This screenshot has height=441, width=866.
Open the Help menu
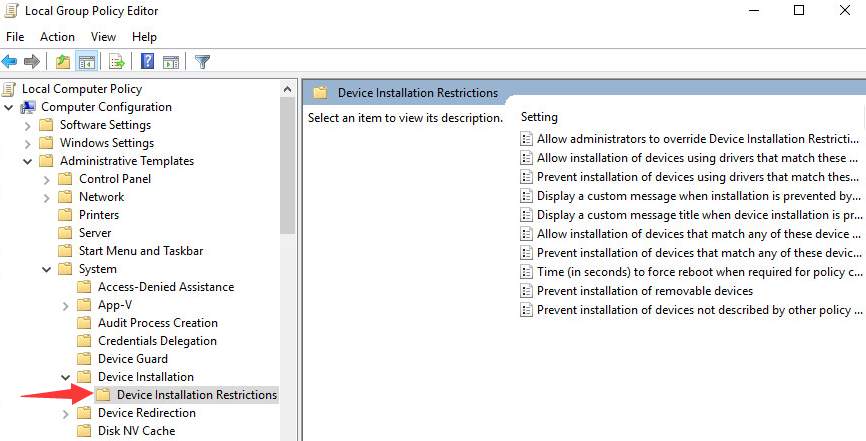pos(144,37)
